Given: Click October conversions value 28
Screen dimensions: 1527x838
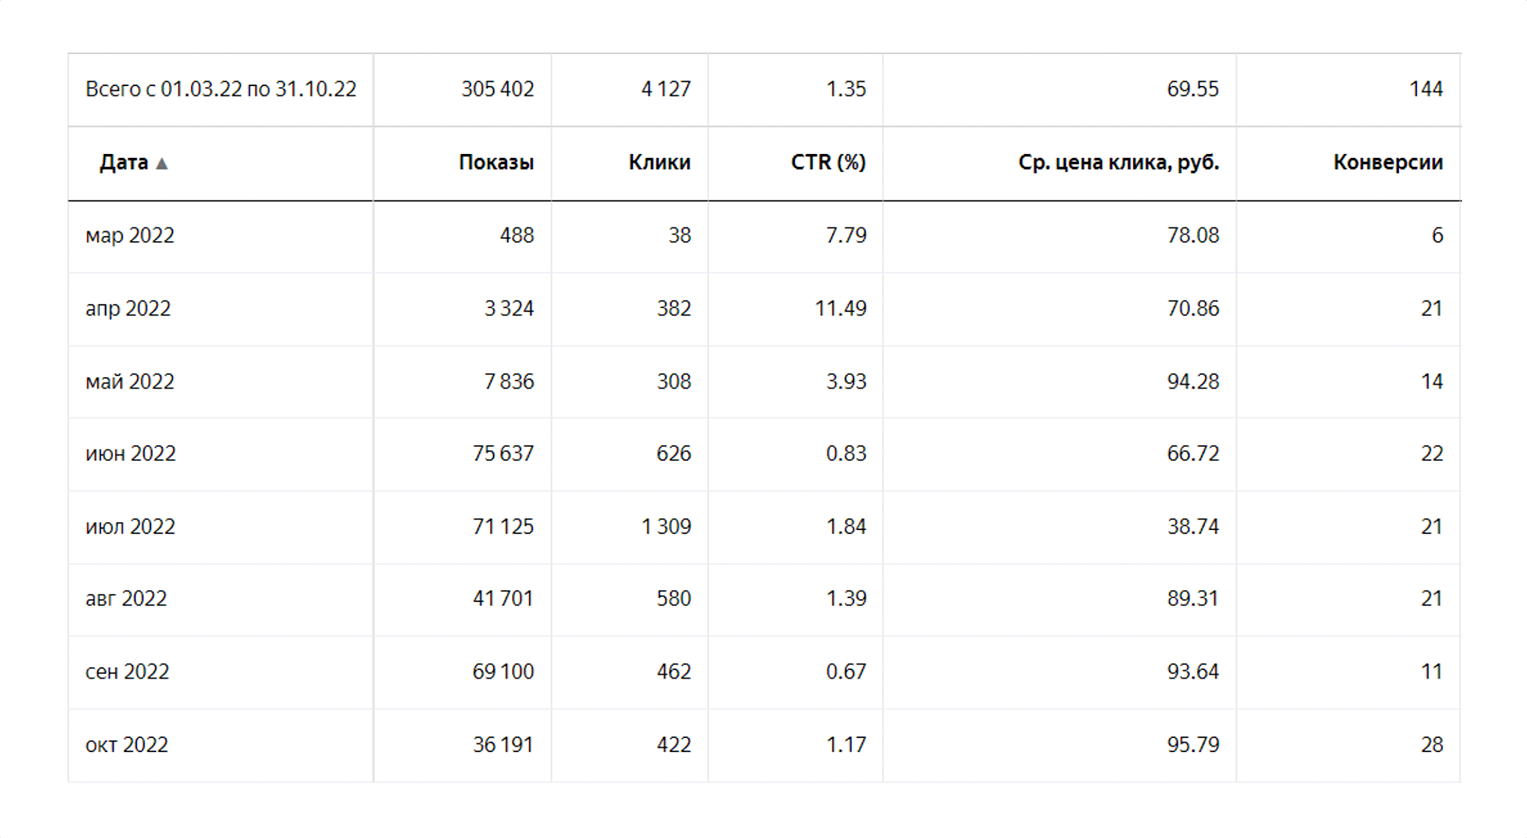Looking at the screenshot, I should (x=1431, y=744).
